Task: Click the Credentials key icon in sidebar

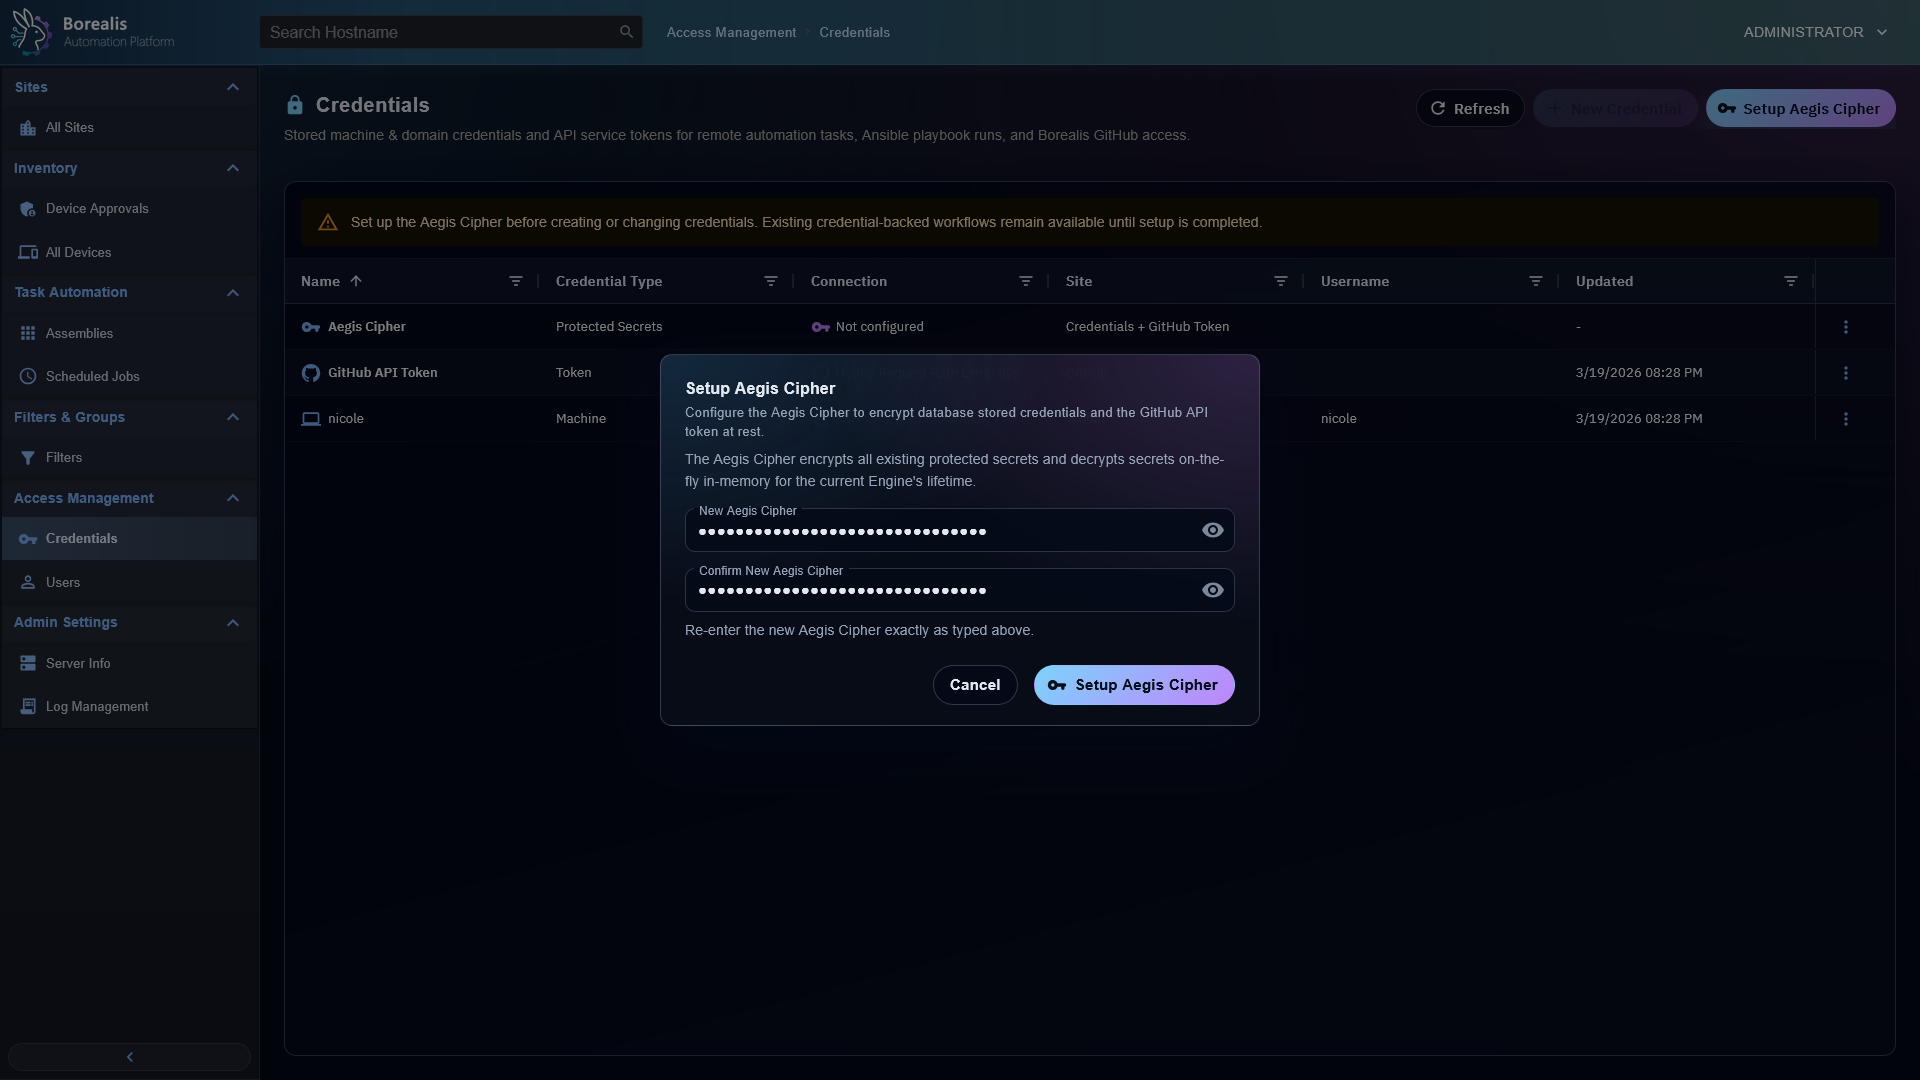Action: click(x=28, y=539)
